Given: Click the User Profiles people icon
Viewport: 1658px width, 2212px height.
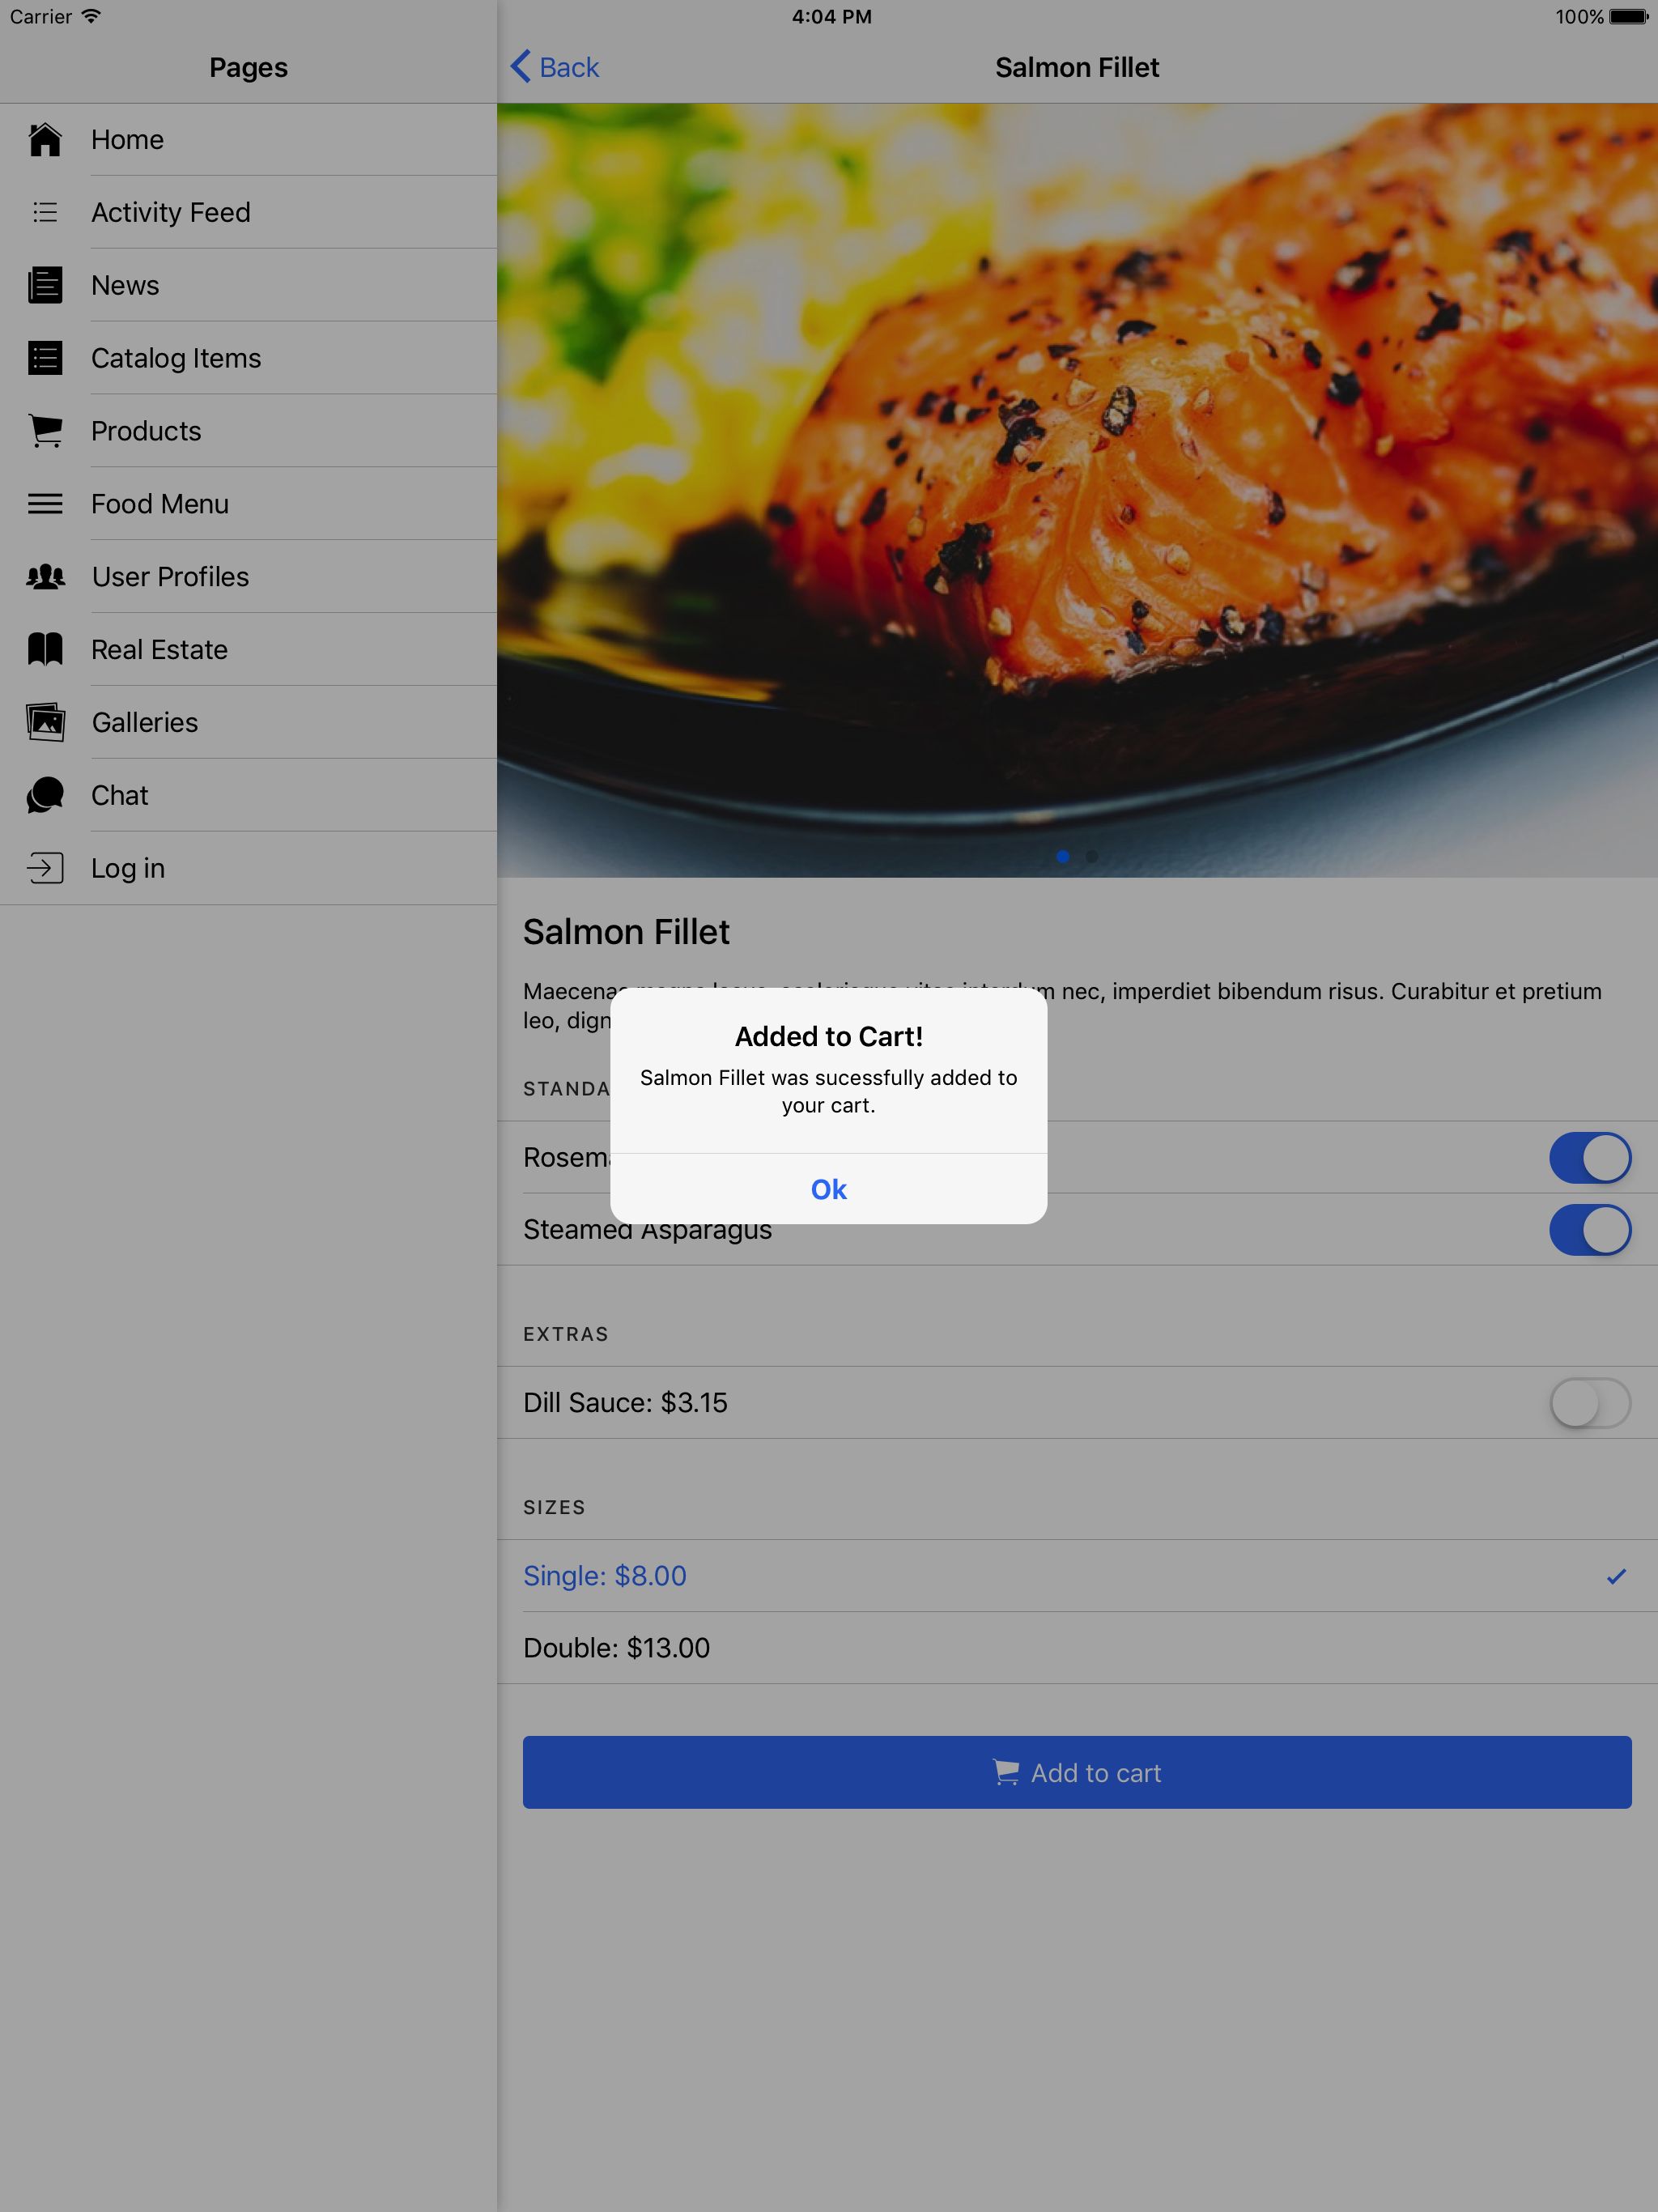Looking at the screenshot, I should point(45,577).
